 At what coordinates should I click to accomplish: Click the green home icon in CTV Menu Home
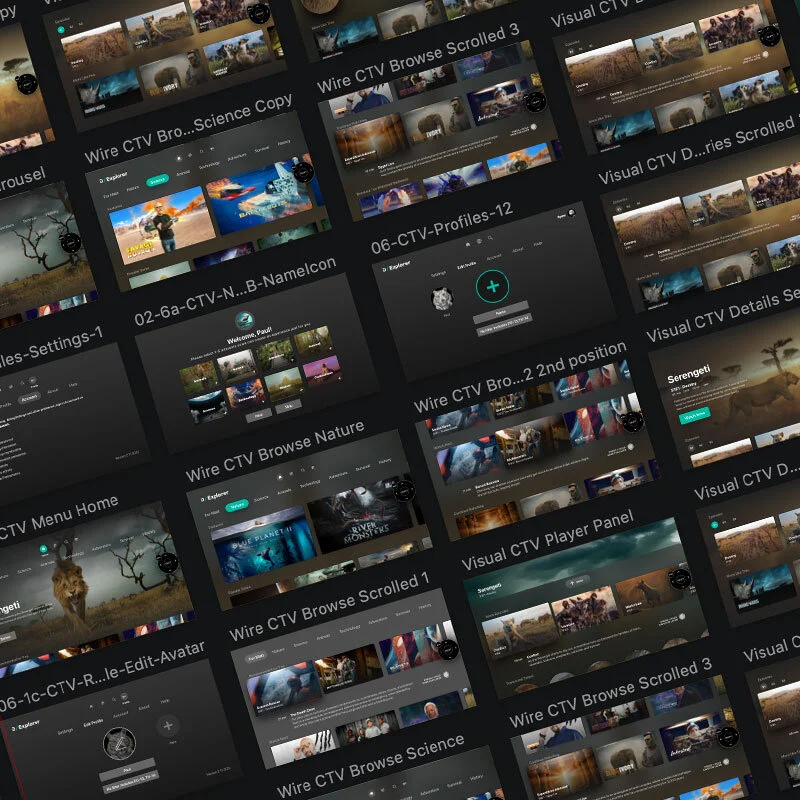tap(43, 549)
